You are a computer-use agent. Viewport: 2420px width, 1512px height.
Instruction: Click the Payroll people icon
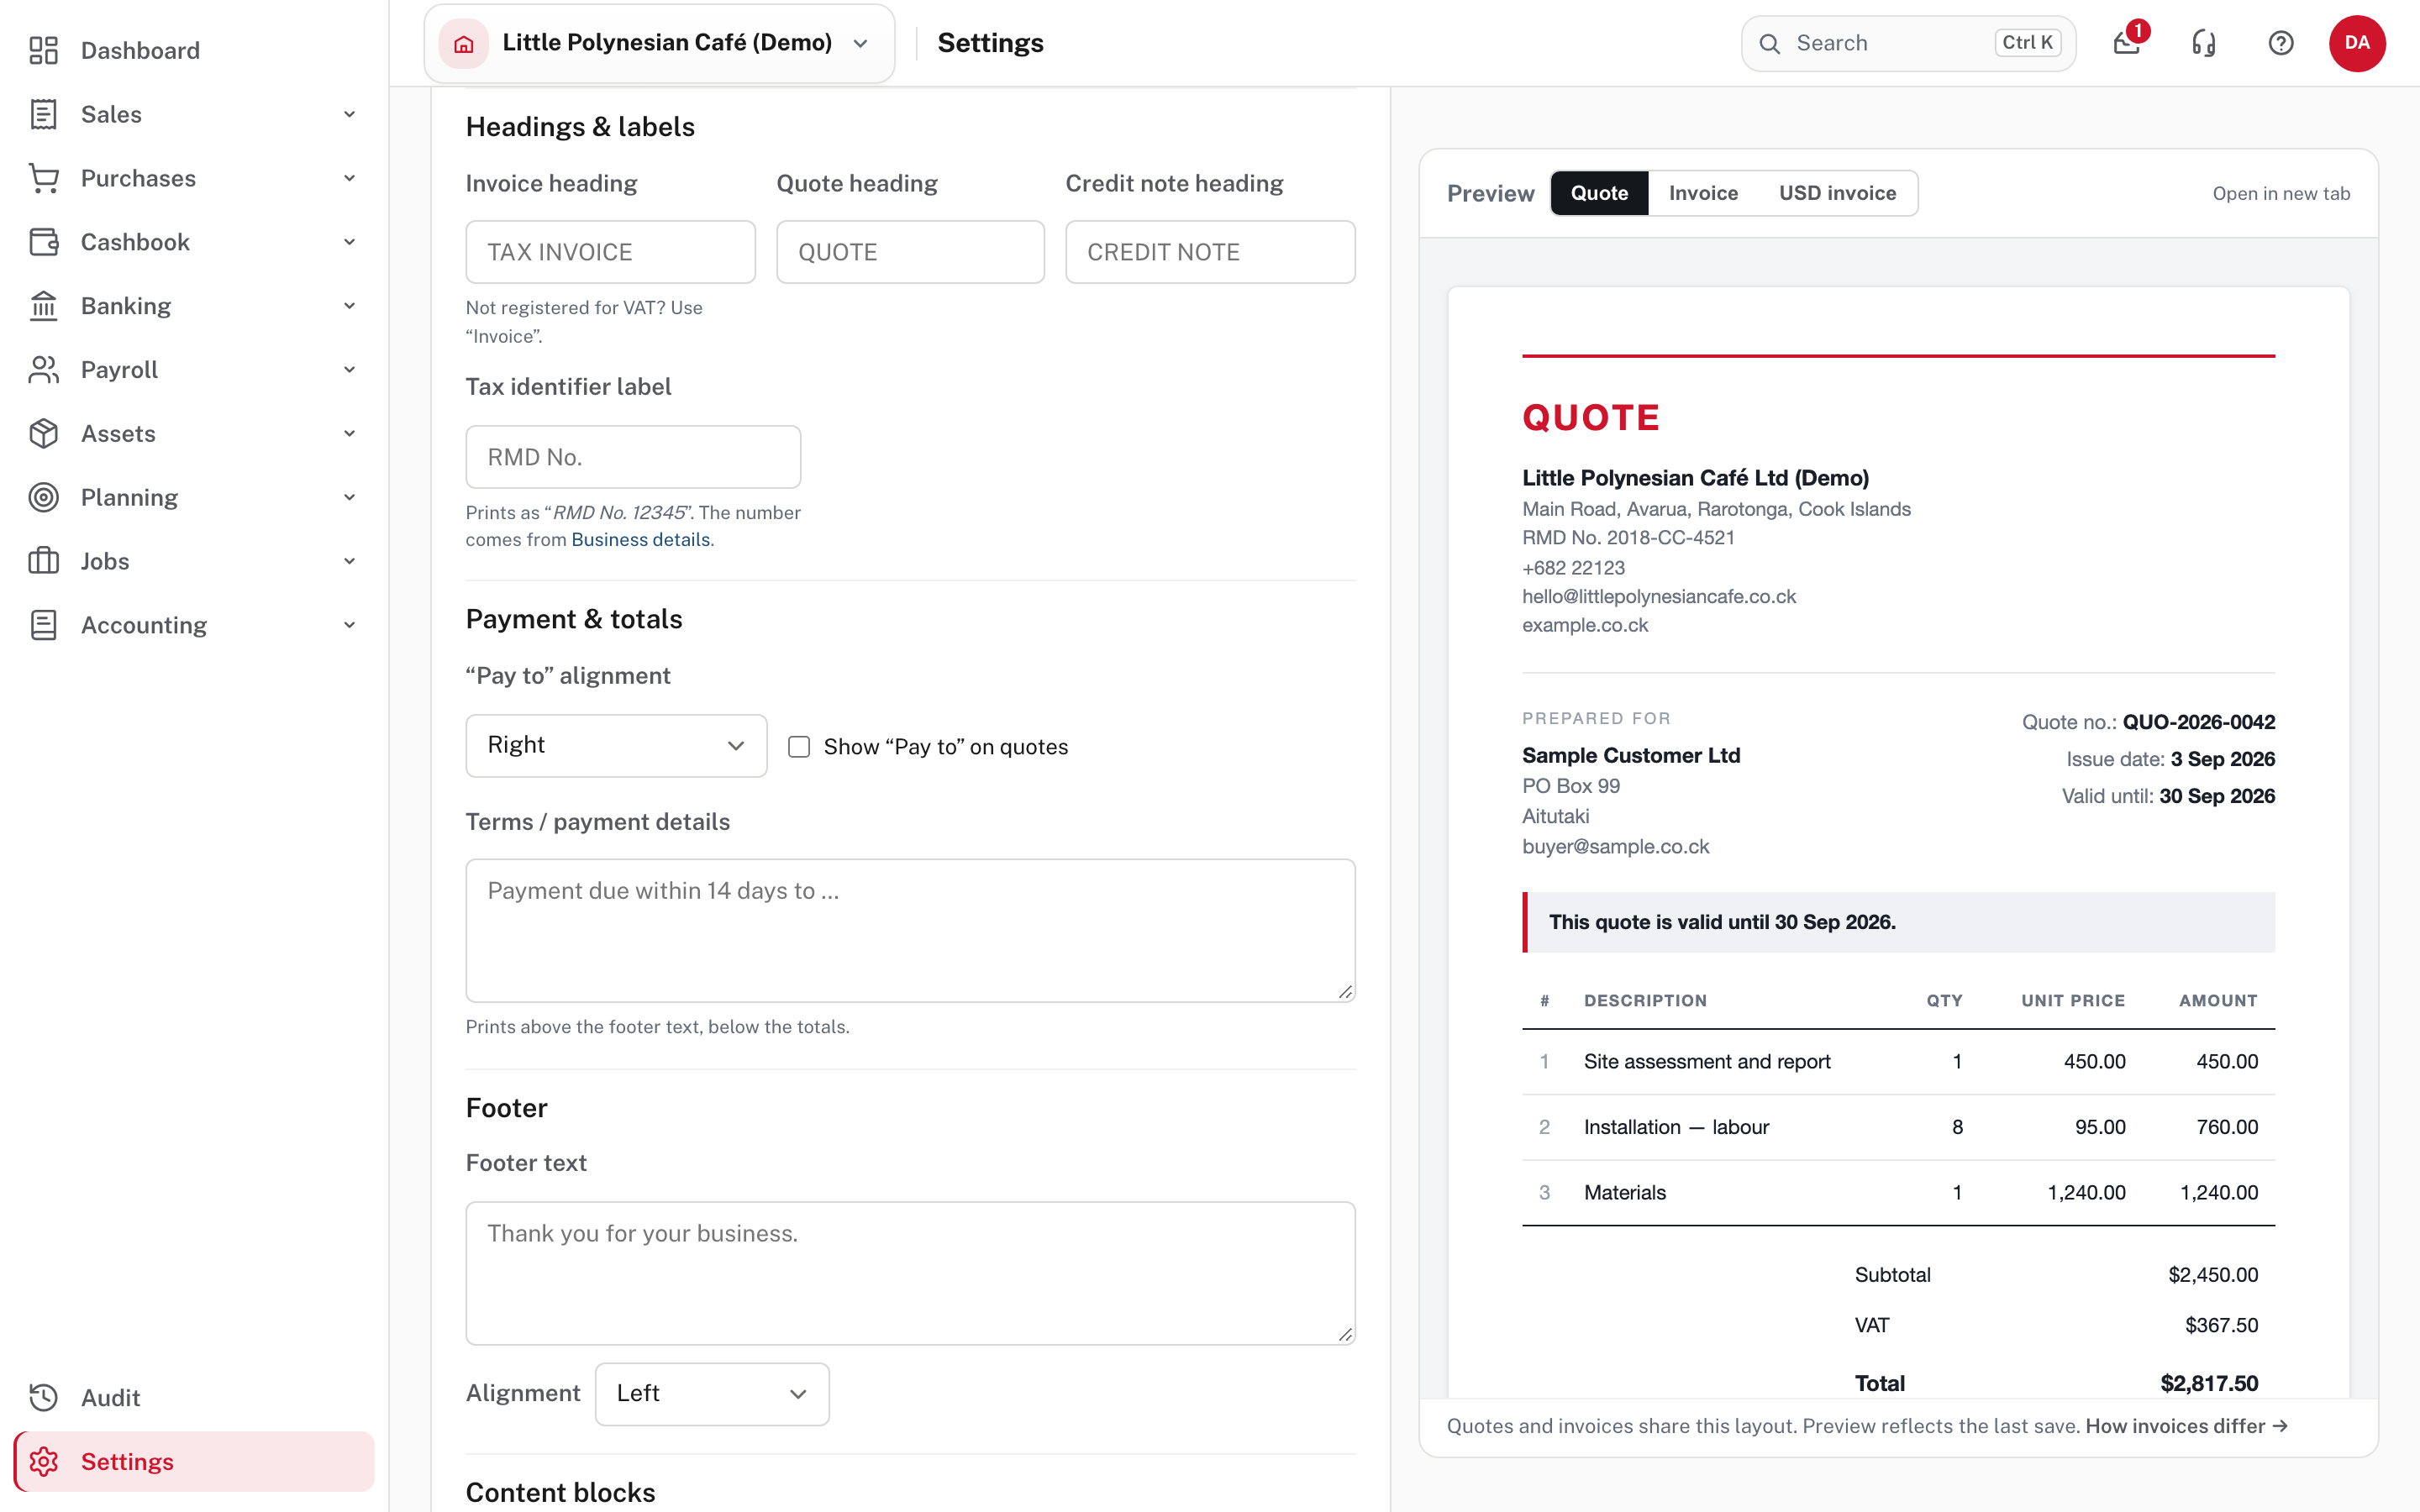(x=43, y=370)
